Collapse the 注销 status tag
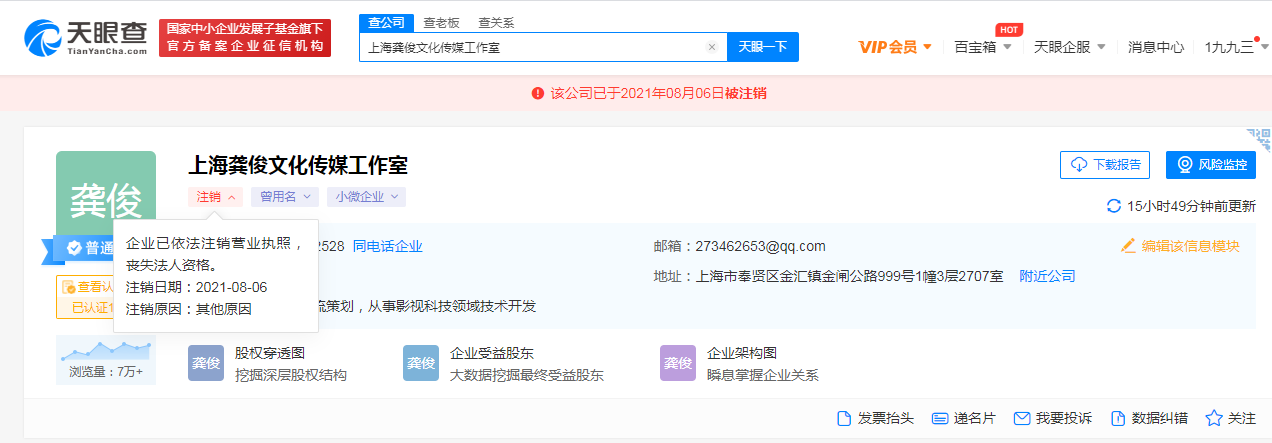The image size is (1272, 443). click(215, 197)
